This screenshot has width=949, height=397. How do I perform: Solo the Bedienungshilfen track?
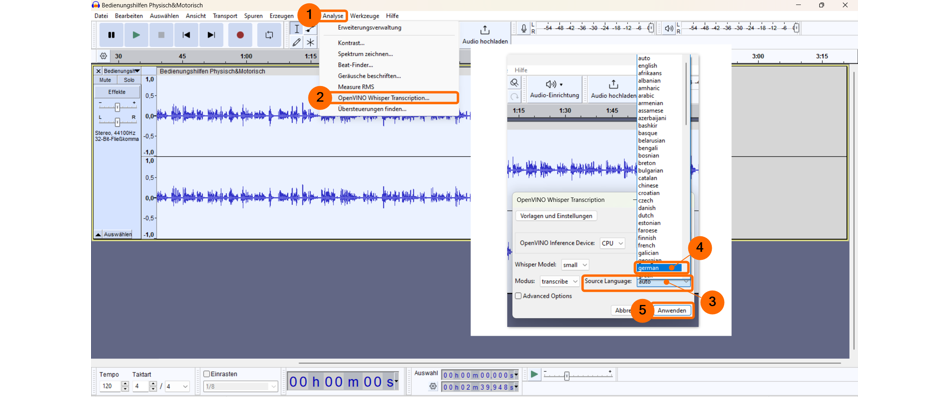tap(128, 80)
